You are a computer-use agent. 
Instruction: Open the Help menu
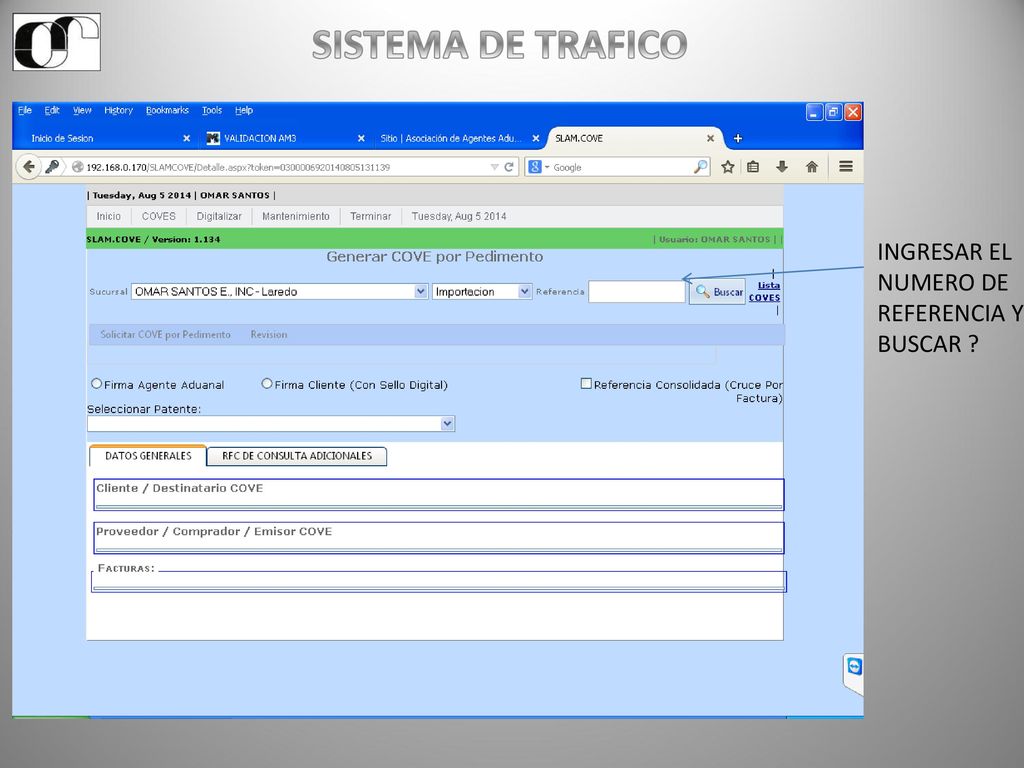pyautogui.click(x=244, y=110)
